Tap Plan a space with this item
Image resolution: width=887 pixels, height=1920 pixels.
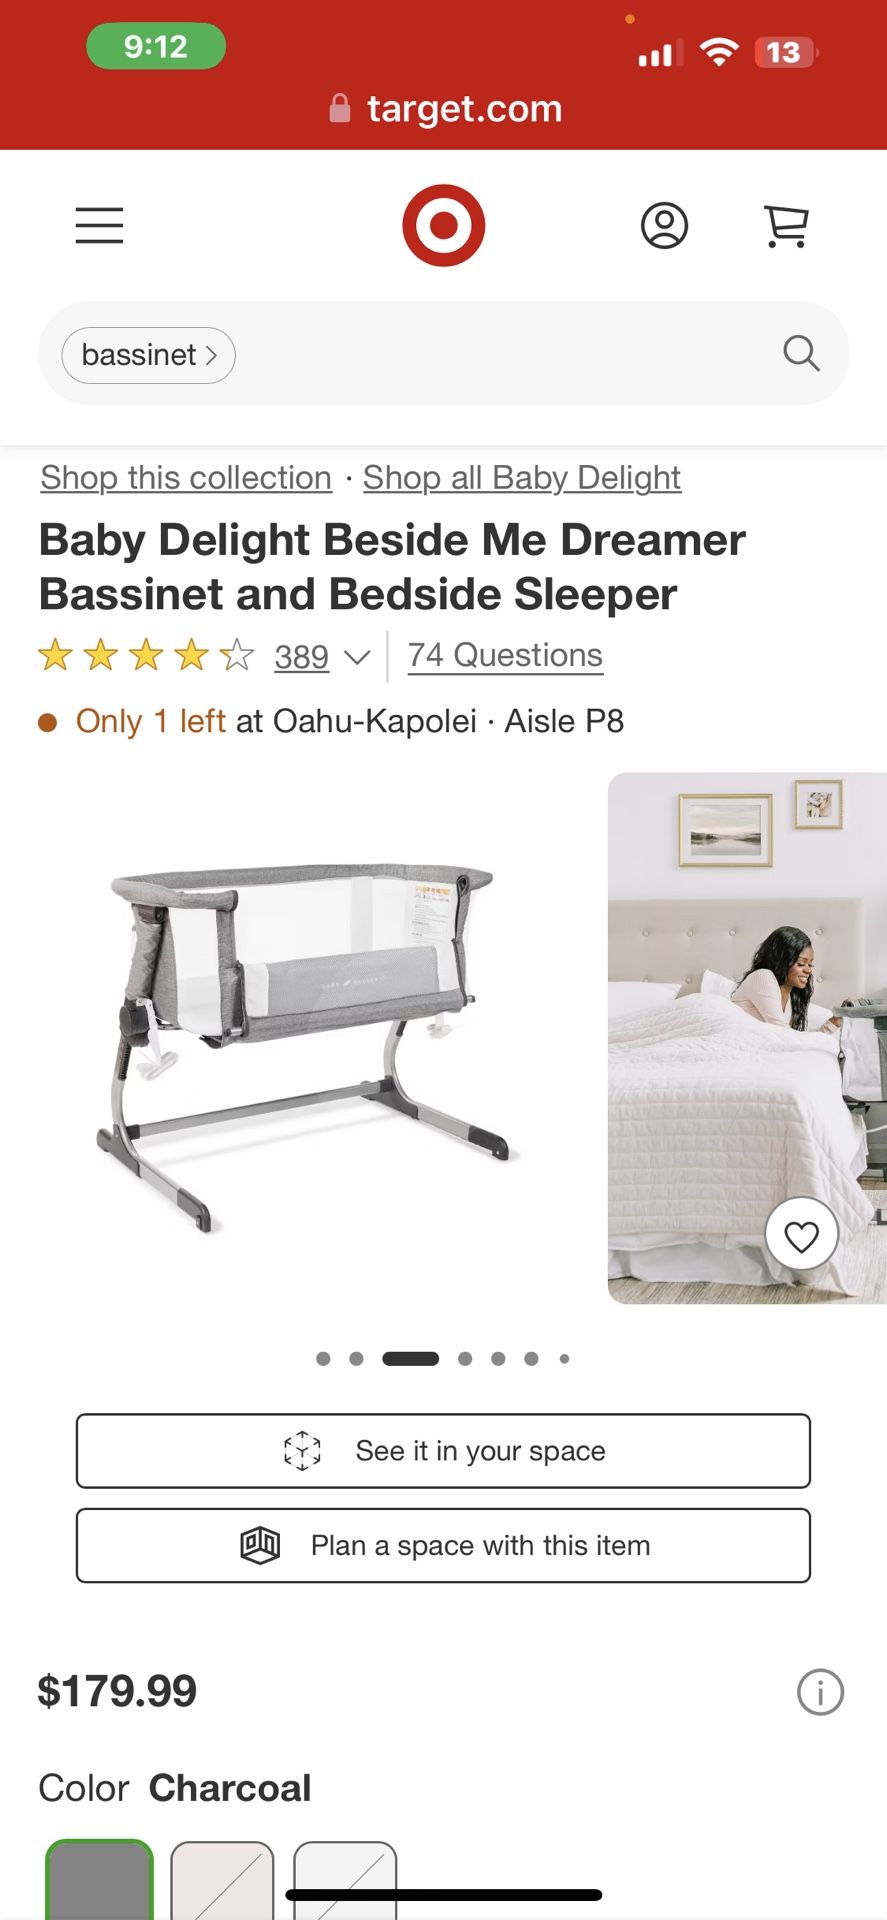pyautogui.click(x=443, y=1545)
